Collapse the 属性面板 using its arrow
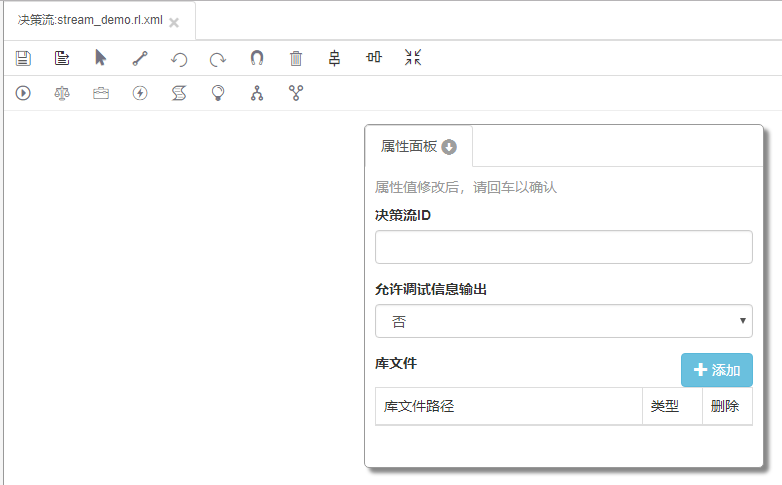Screen dimensions: 782x485 [449, 147]
